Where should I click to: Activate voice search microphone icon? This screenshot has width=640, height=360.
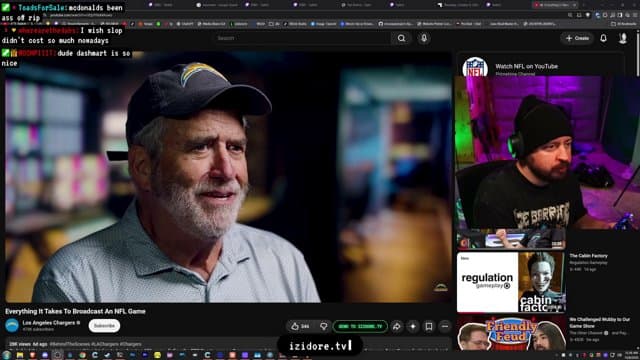point(424,38)
